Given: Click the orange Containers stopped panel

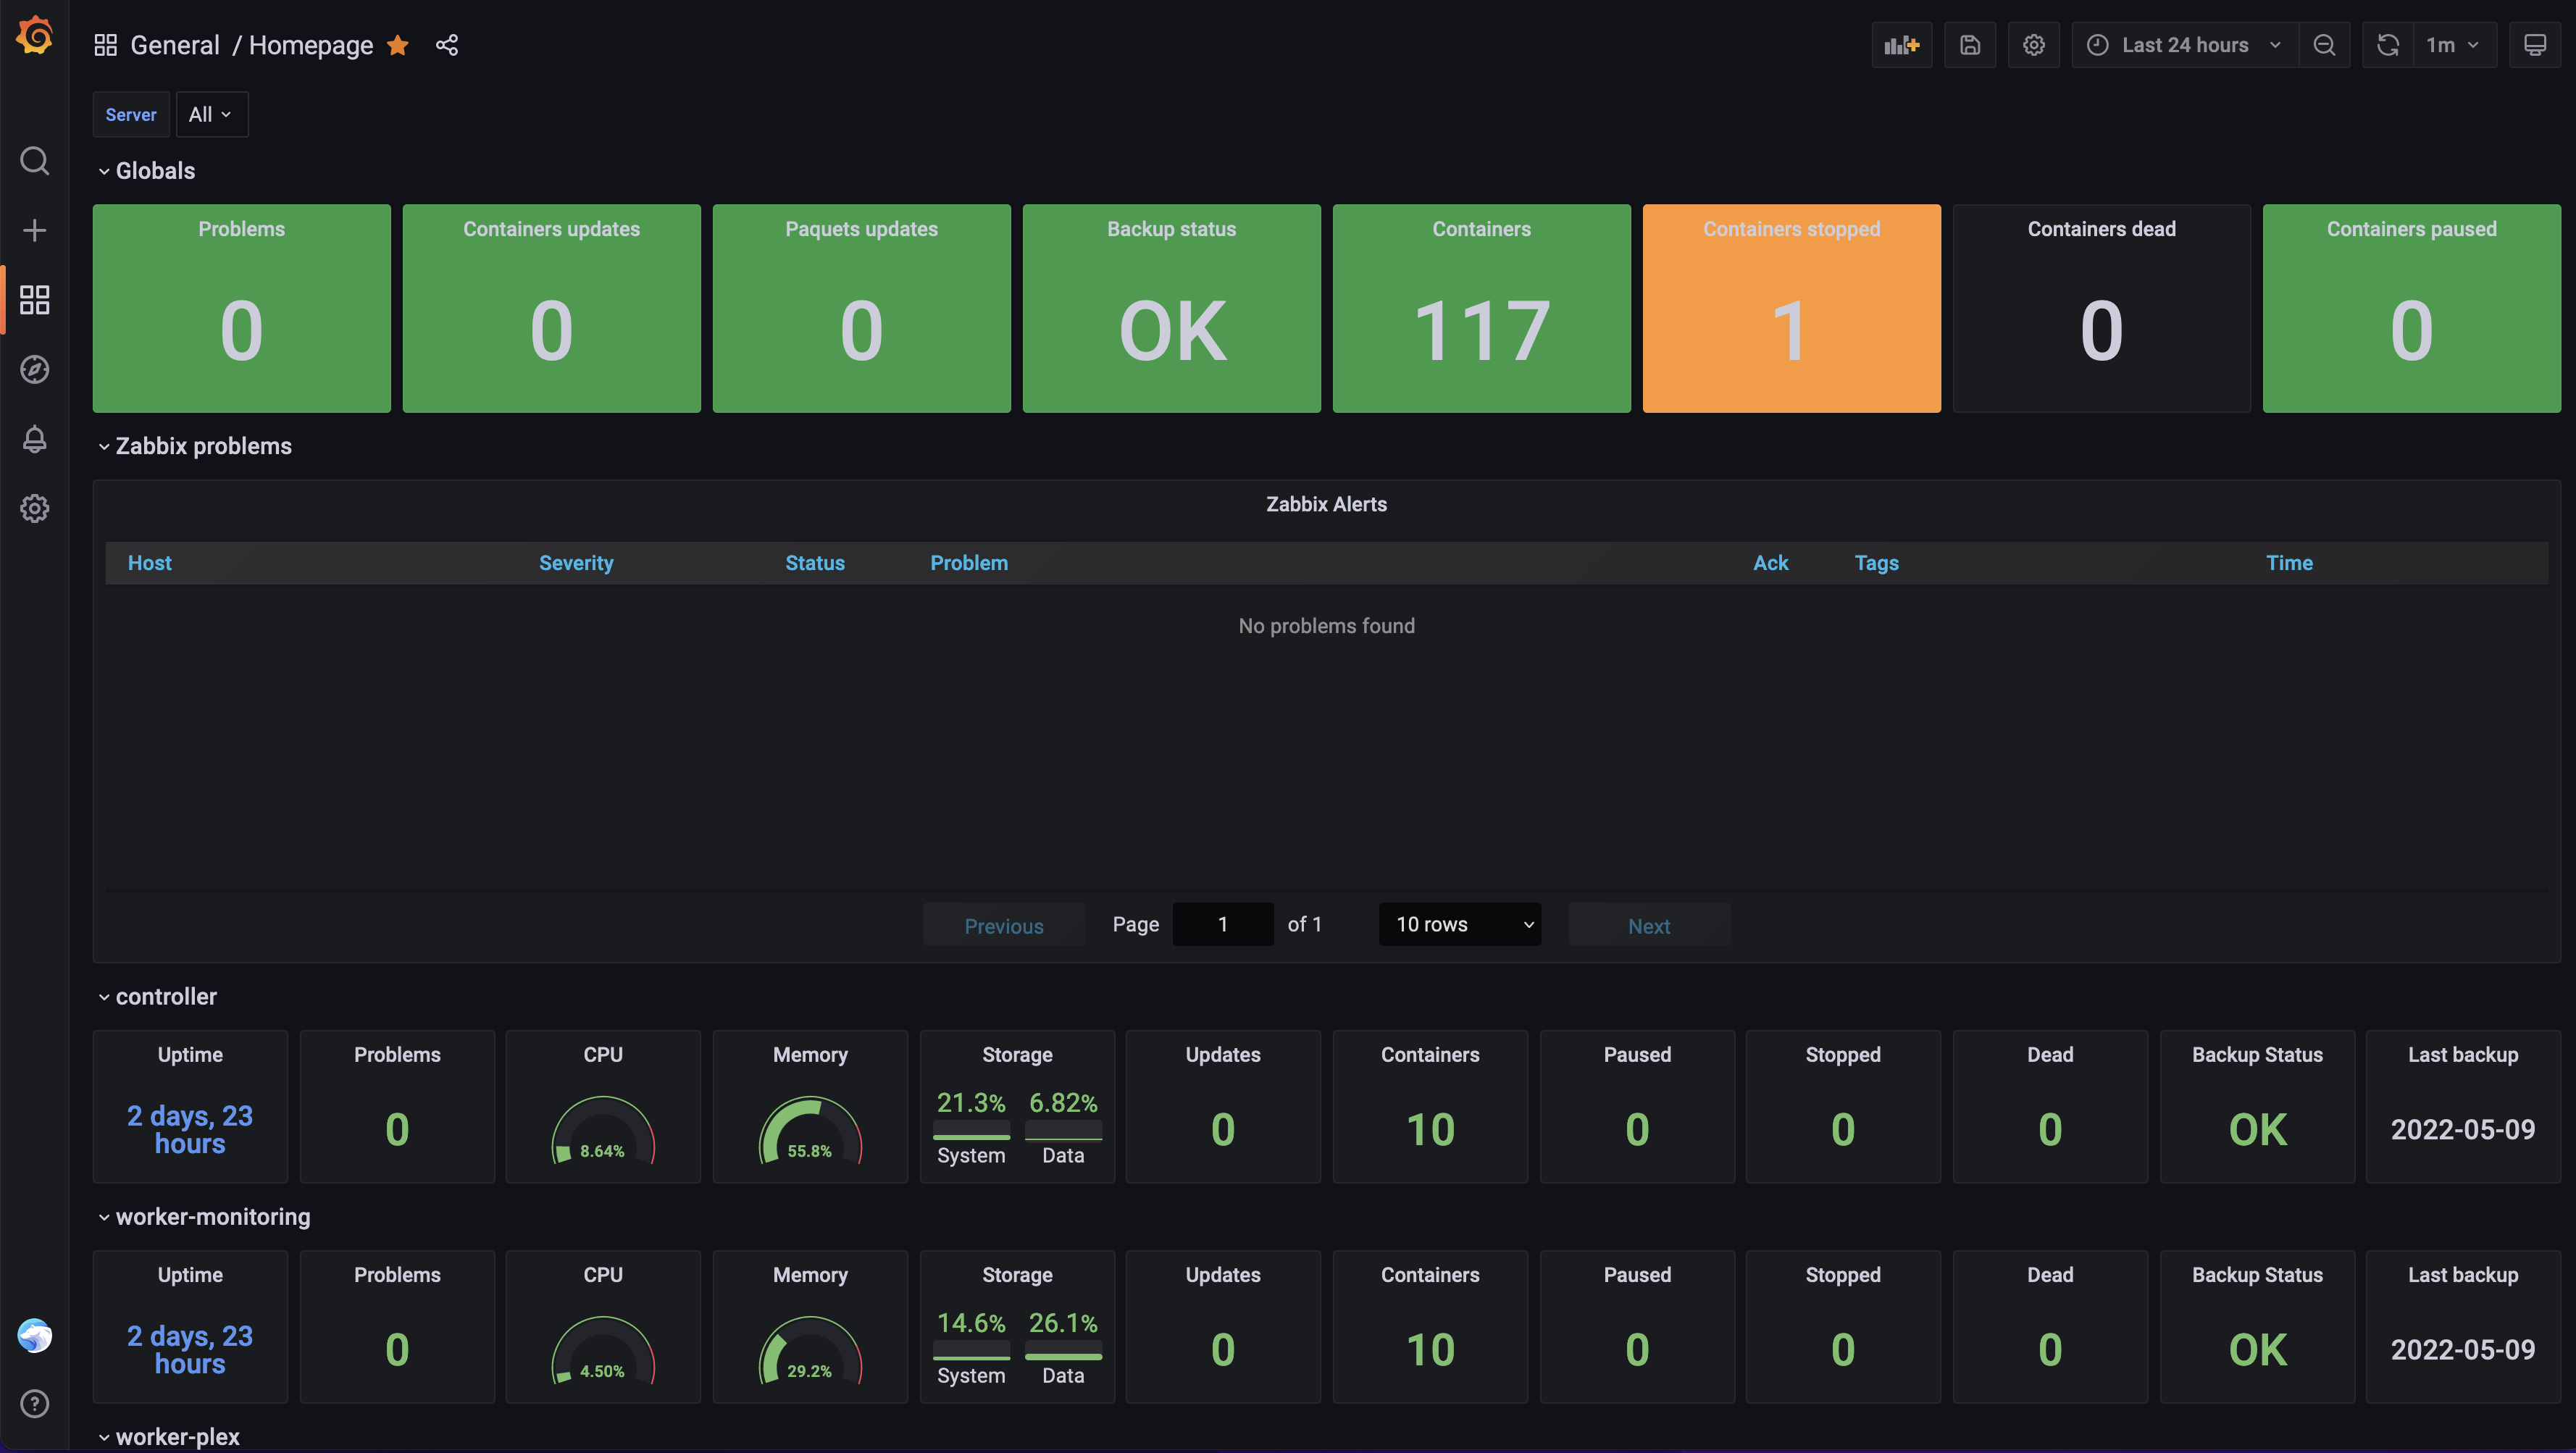Looking at the screenshot, I should point(1791,308).
